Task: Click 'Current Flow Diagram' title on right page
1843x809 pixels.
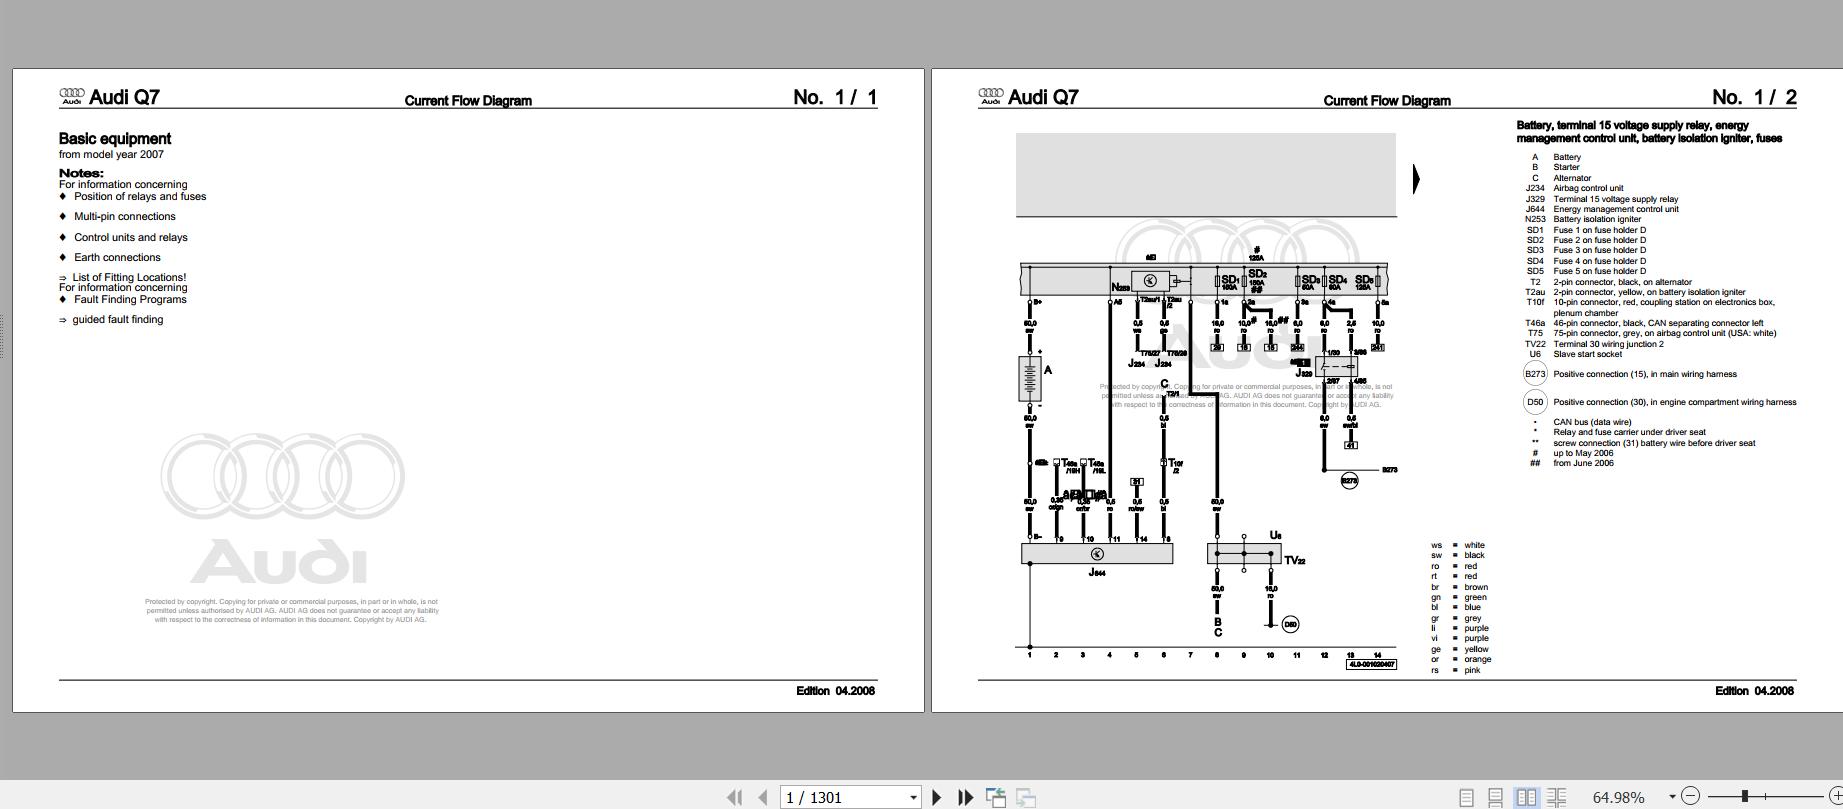Action: (1387, 100)
